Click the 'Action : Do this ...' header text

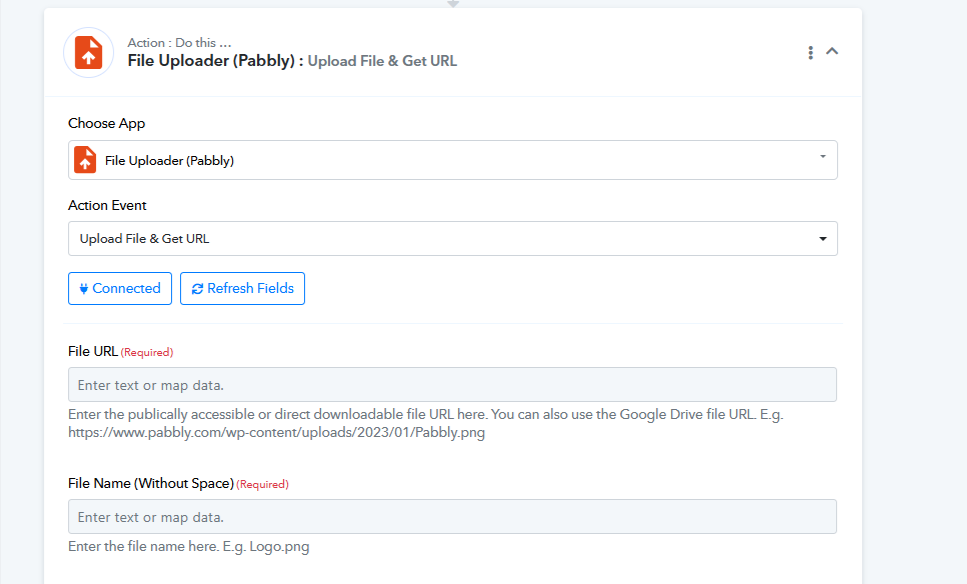pos(179,43)
